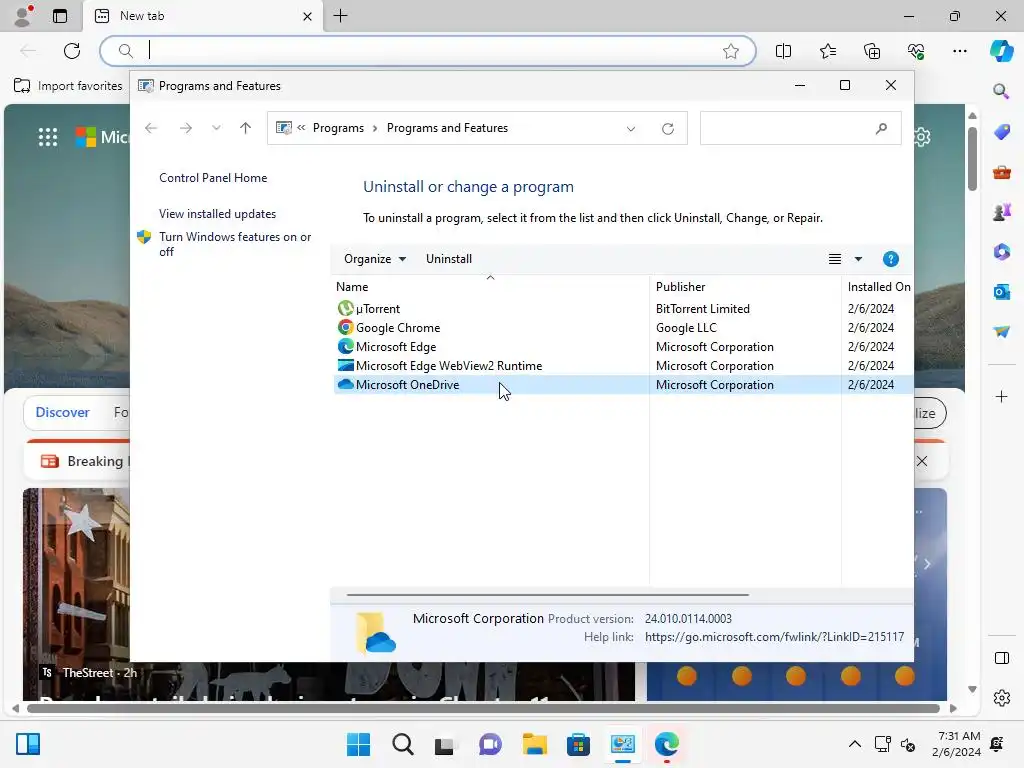Open the taskbar Search icon

402,744
